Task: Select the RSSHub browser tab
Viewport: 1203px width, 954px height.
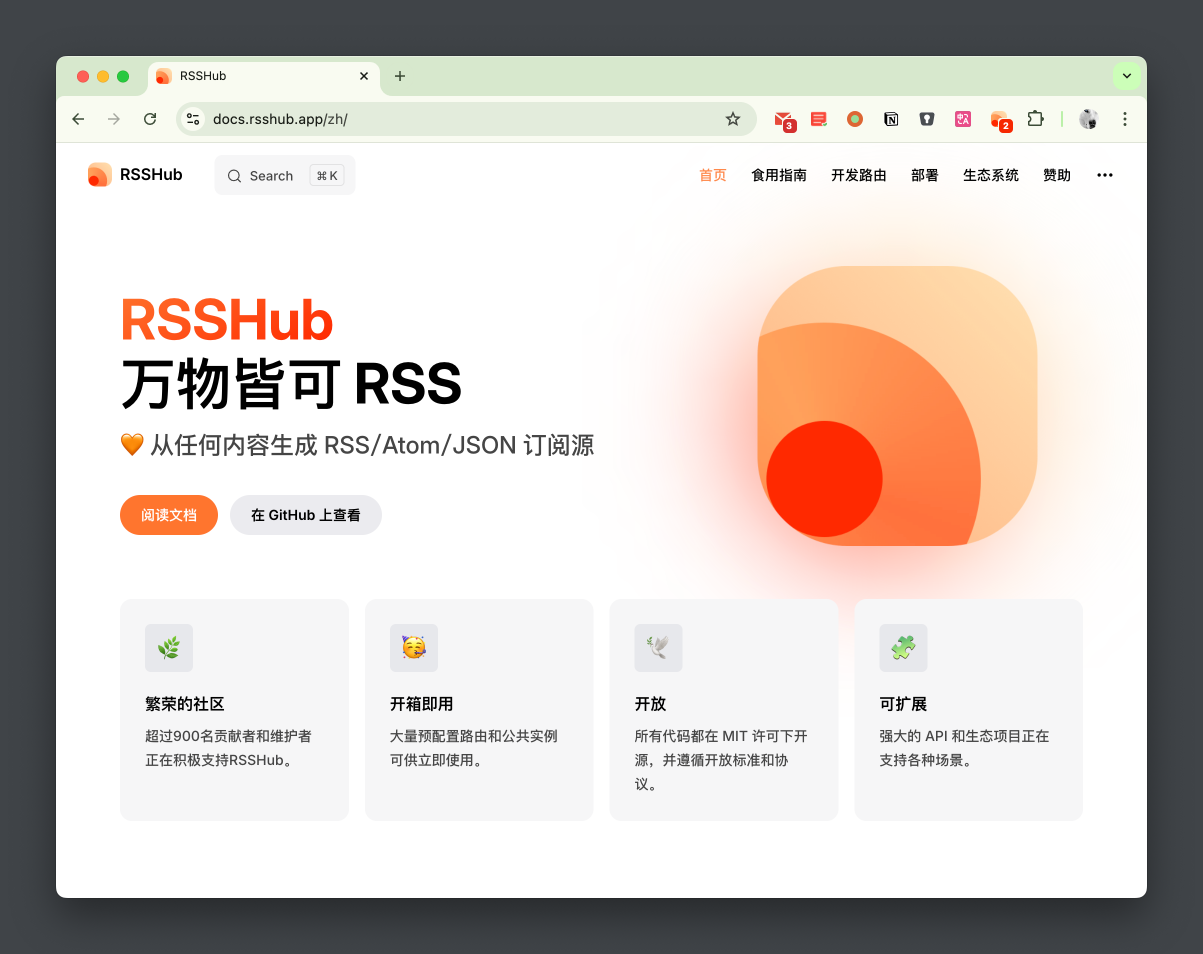Action: coord(264,76)
